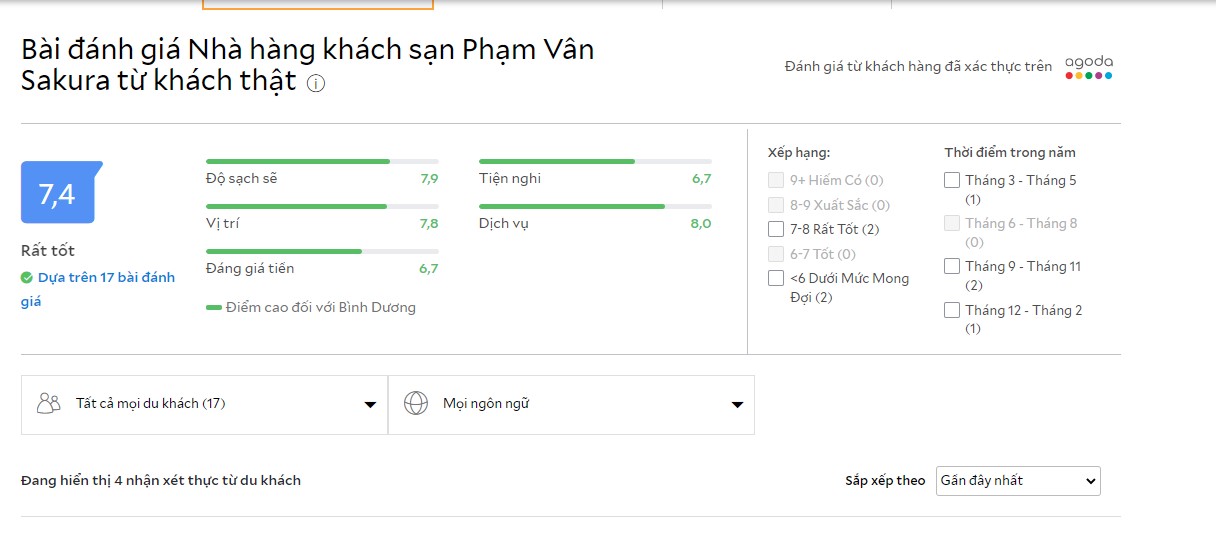Select the Tháng 9 - Tháng 11 checkbox
The height and width of the screenshot is (533, 1216).
[x=952, y=266]
